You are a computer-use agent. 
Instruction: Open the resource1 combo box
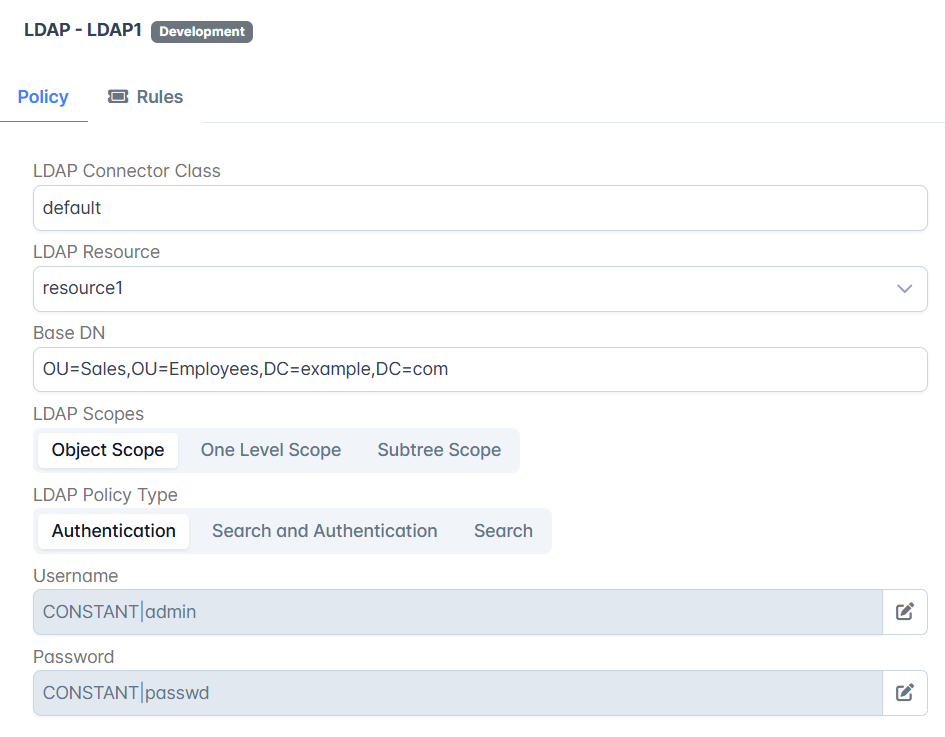tap(480, 289)
